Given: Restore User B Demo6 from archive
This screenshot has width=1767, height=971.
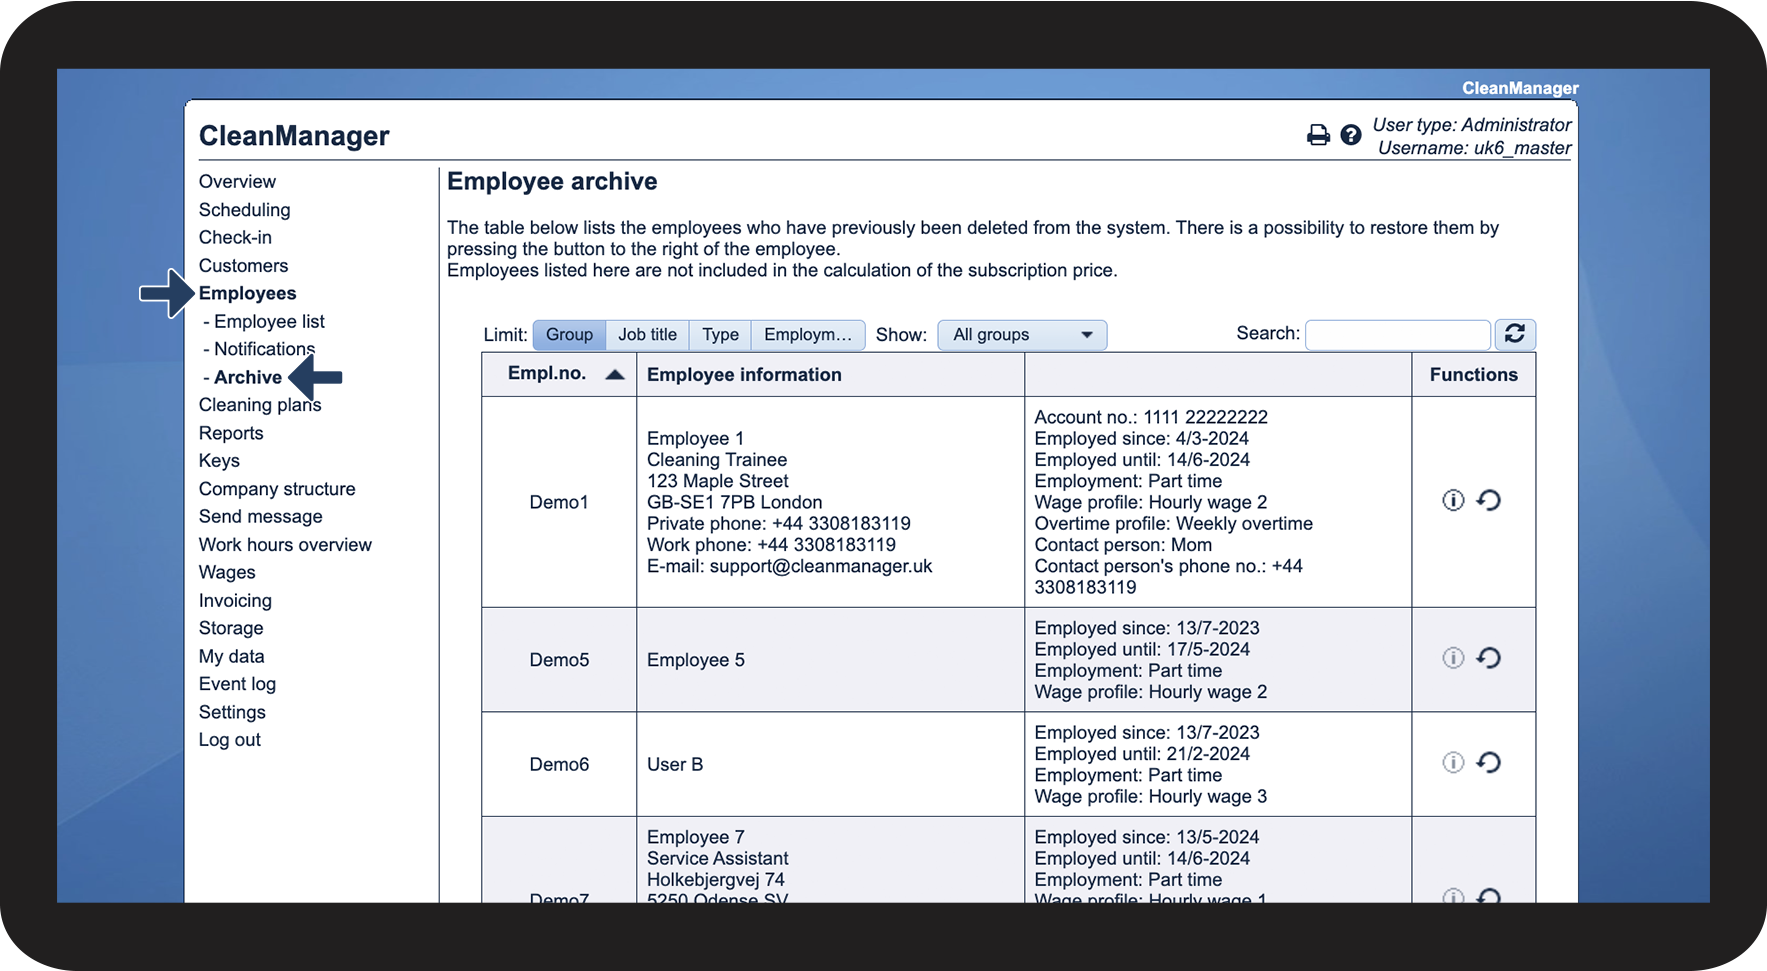Looking at the screenshot, I should pos(1489,763).
